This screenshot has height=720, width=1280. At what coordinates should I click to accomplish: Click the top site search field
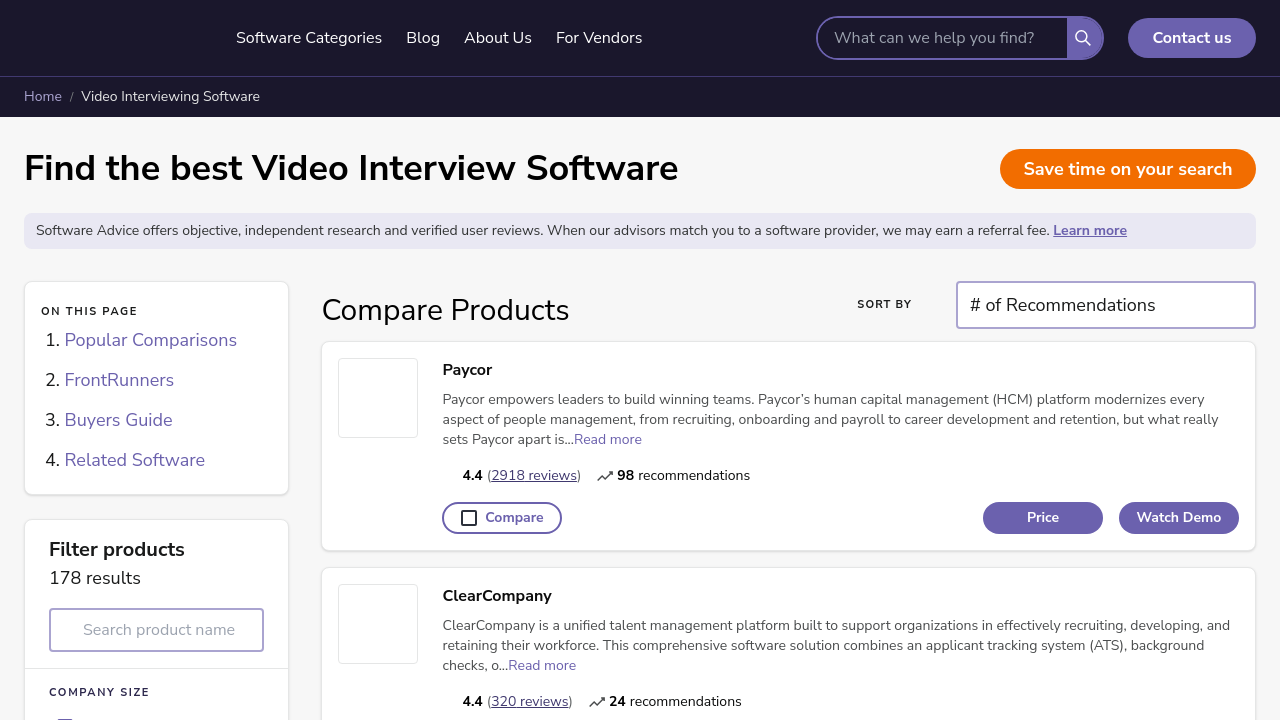click(942, 38)
